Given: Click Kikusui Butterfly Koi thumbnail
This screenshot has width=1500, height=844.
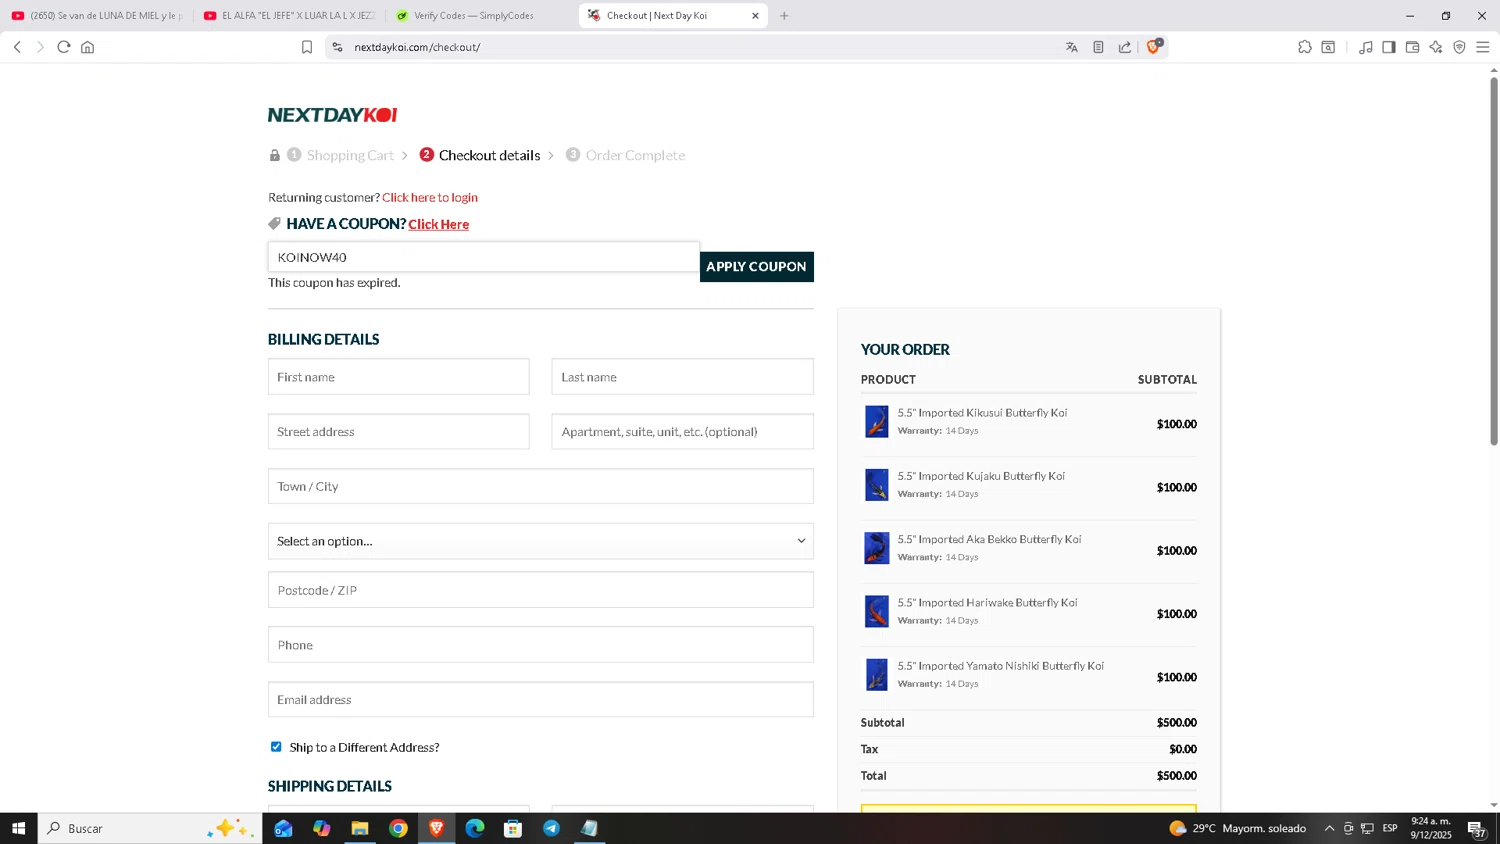Looking at the screenshot, I should coord(877,421).
